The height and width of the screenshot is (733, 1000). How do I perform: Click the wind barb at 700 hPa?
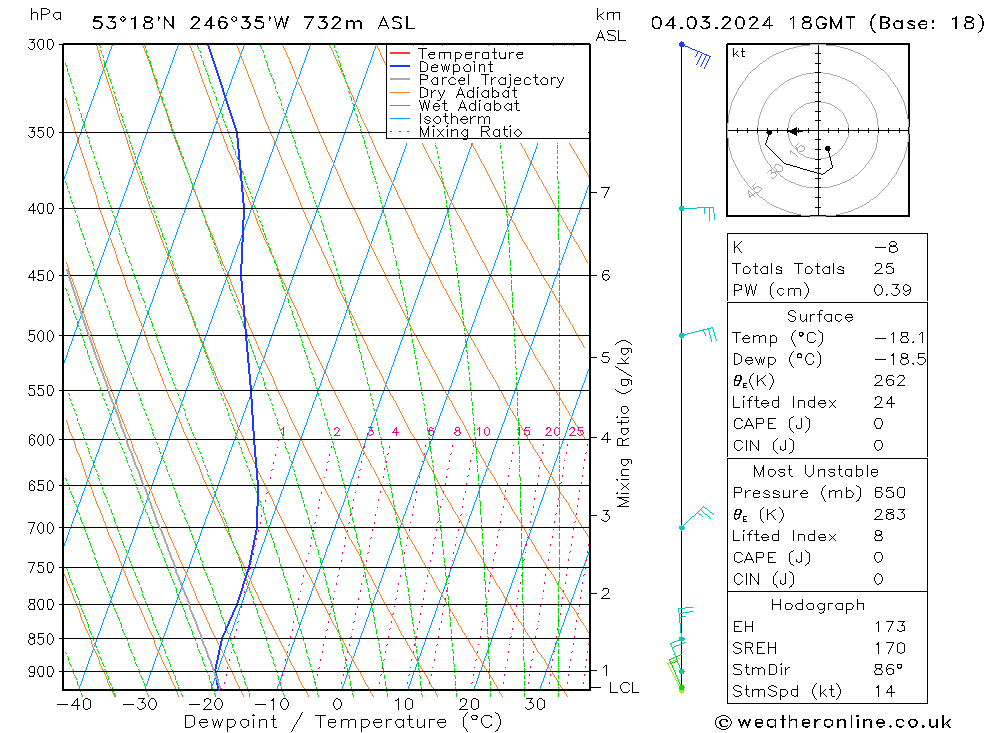(696, 517)
